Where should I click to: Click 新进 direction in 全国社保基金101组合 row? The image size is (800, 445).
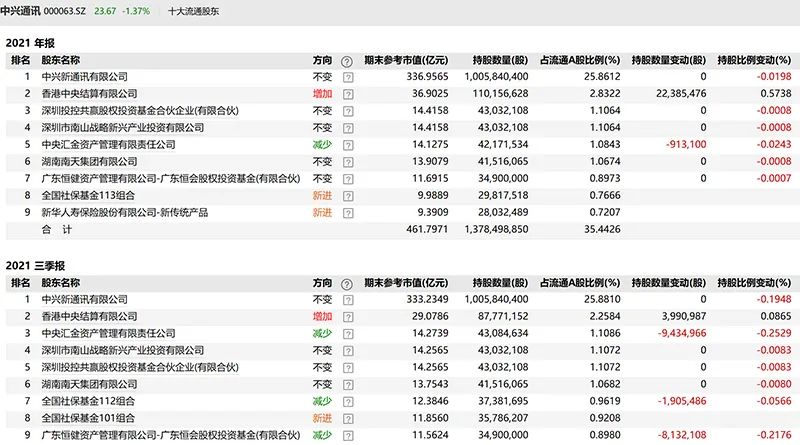click(322, 418)
